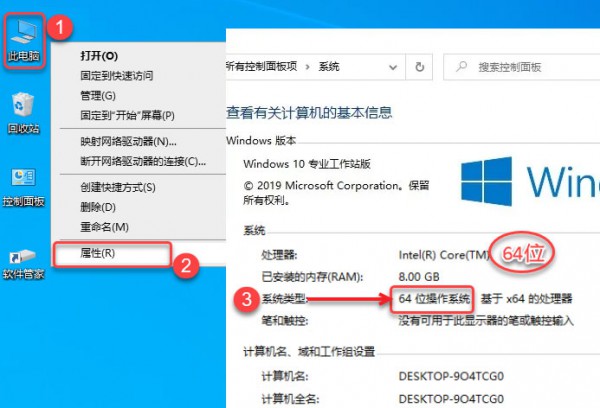Open the 回收站 recycle bin icon

coord(23,113)
